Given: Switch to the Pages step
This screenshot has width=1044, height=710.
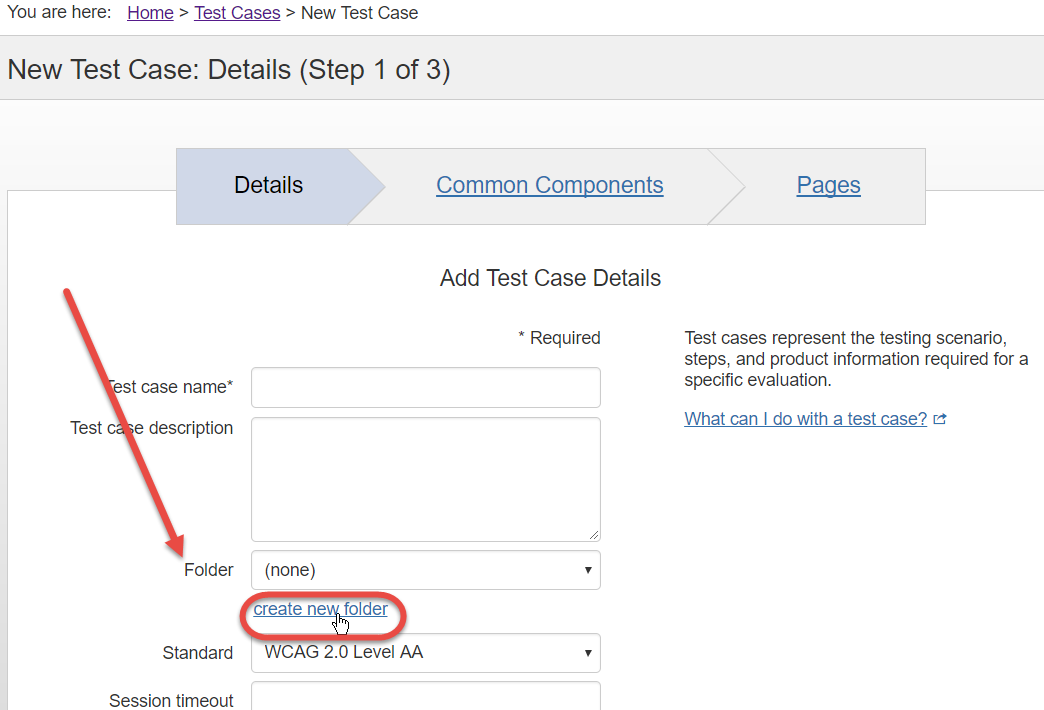Looking at the screenshot, I should [828, 186].
